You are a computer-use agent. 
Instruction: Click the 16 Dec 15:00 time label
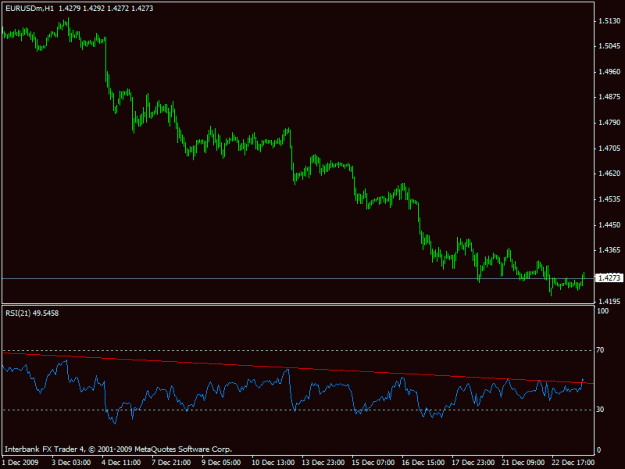423,462
